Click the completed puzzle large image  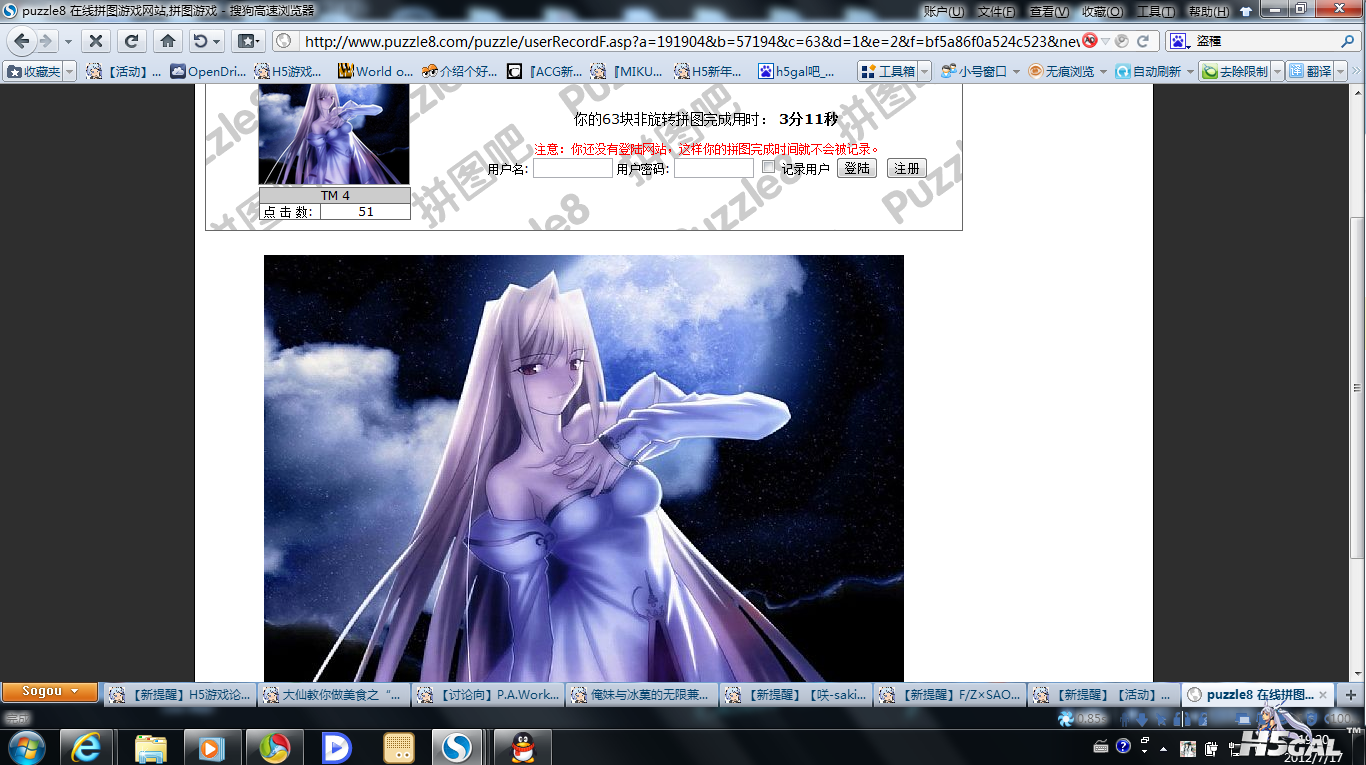point(584,468)
